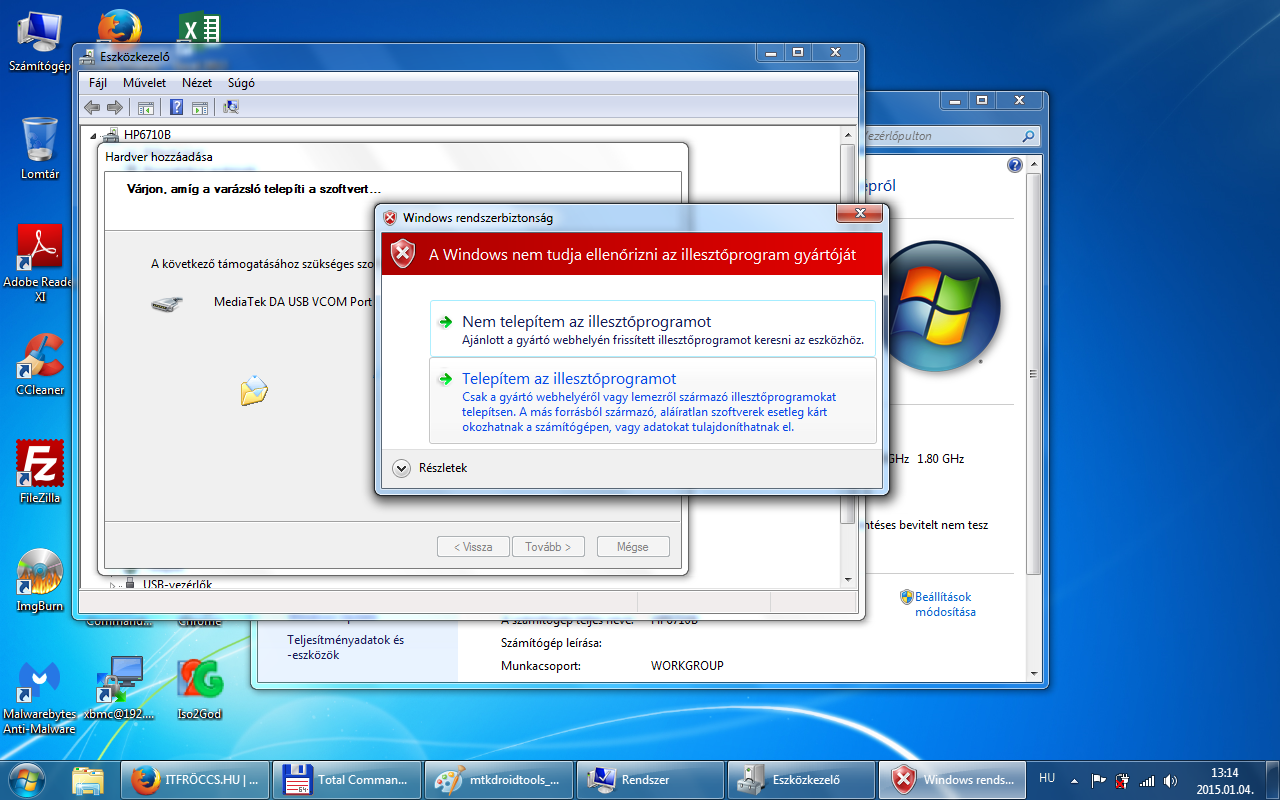Open Iso2God desktop shortcut
The width and height of the screenshot is (1280, 800).
click(x=199, y=686)
